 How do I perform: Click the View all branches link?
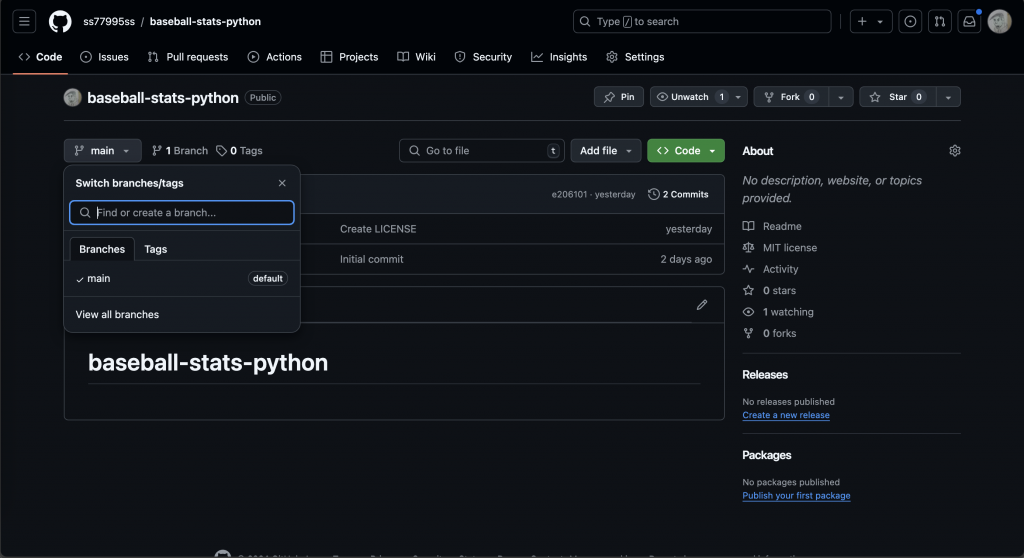[x=117, y=315]
